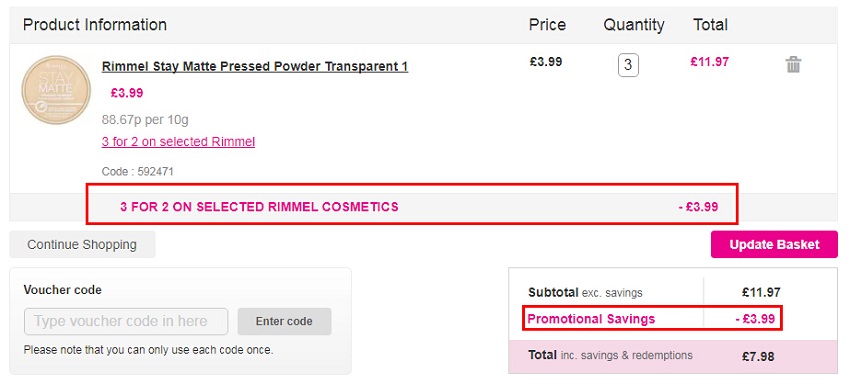The image size is (850, 384).
Task: Click the Subtotal exc. savings label
Action: [585, 293]
